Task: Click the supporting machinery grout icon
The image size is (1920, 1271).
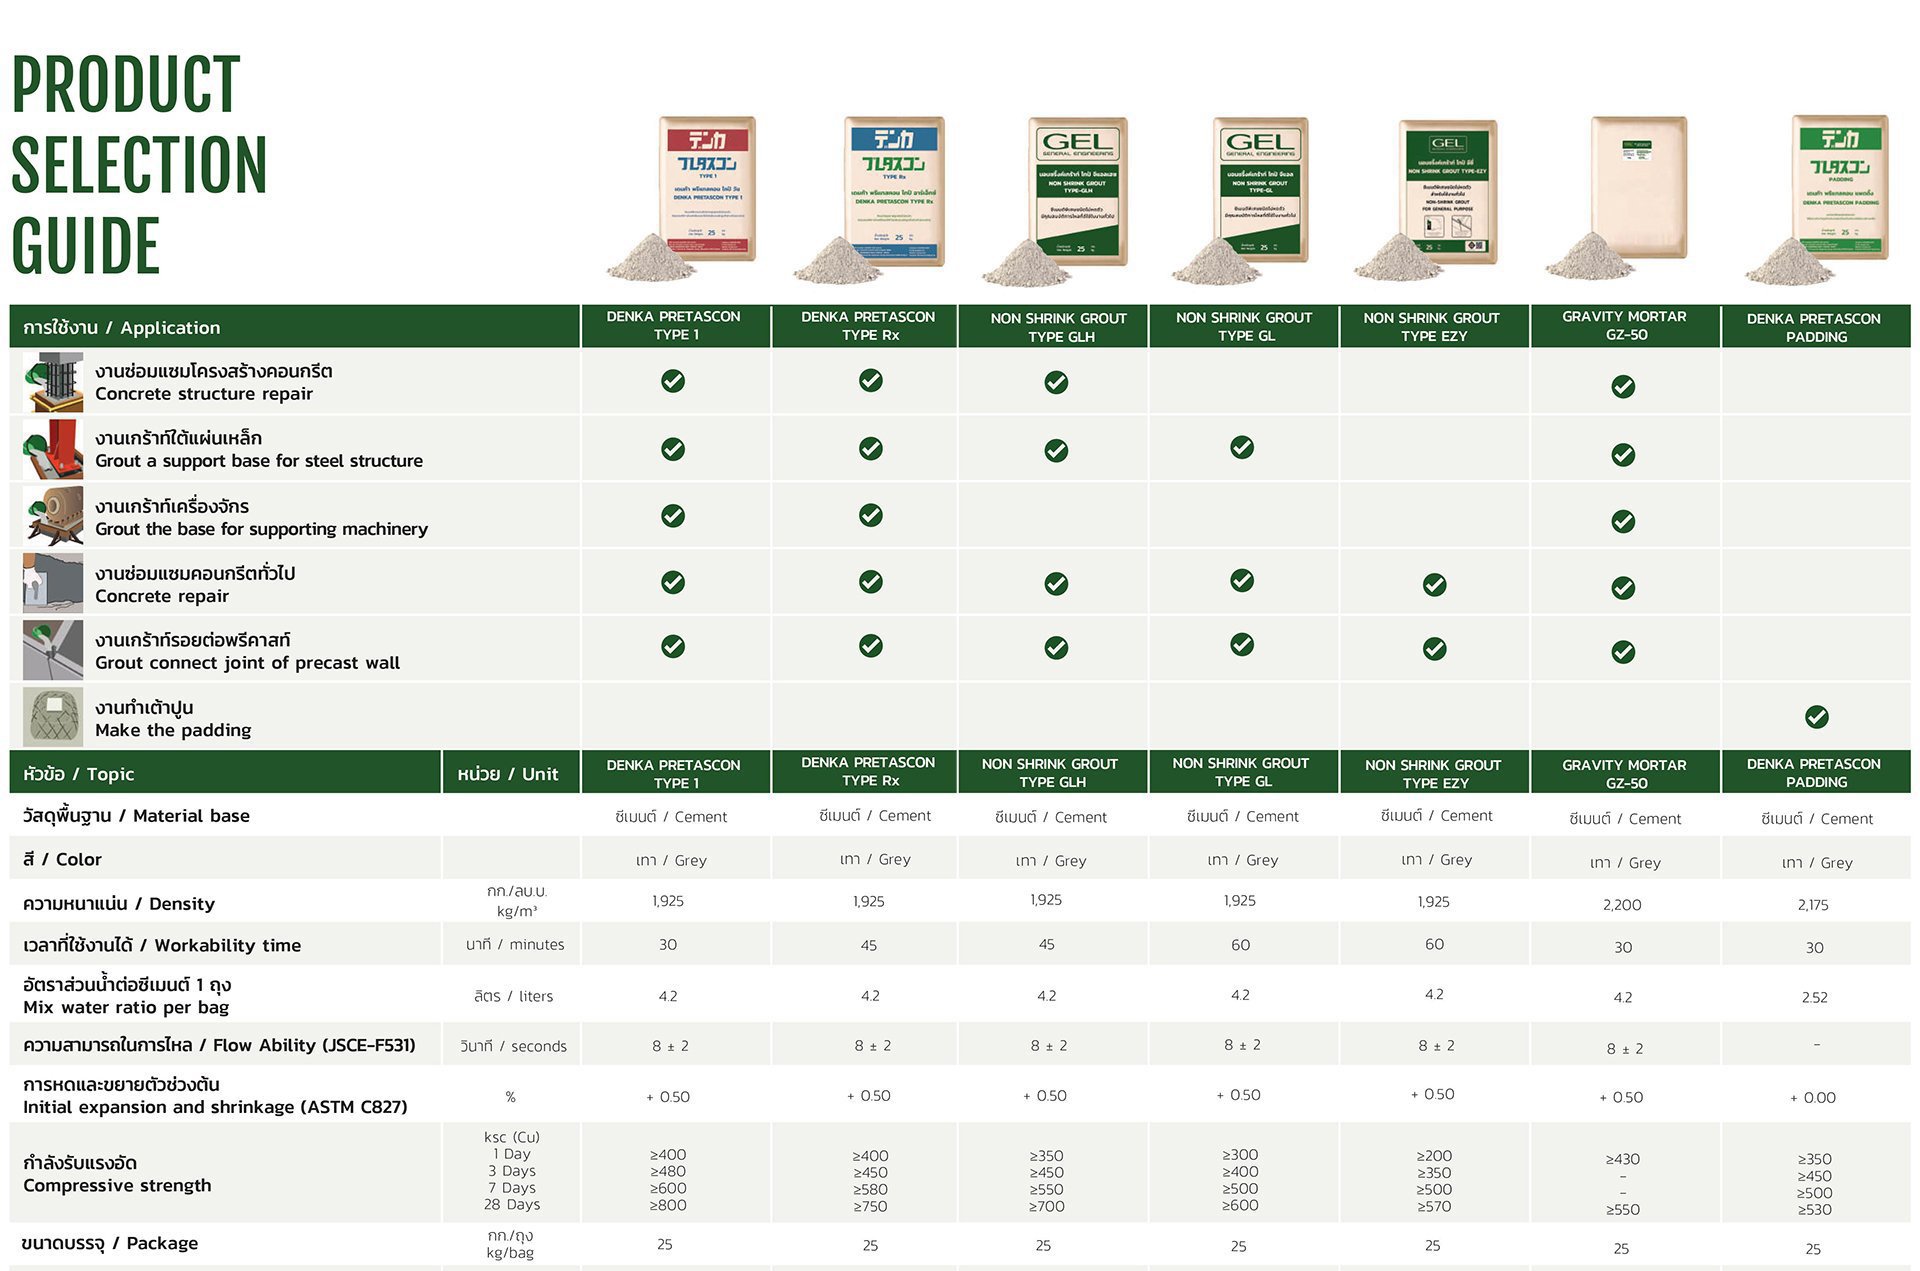Action: pos(53,516)
